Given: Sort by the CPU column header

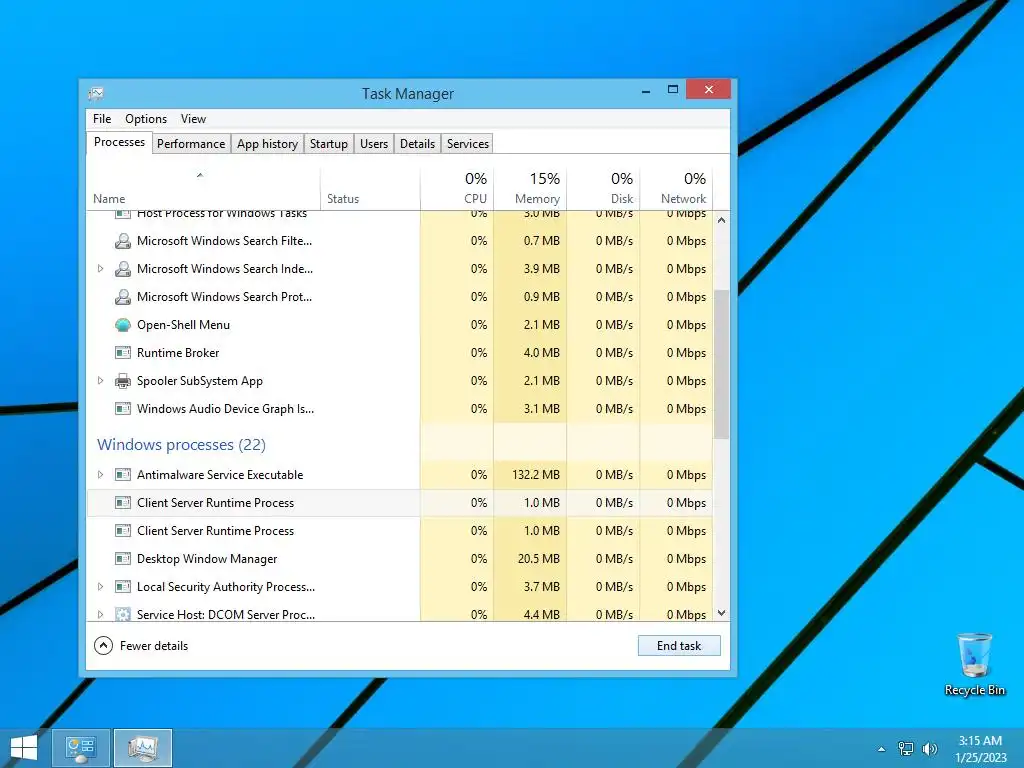Looking at the screenshot, I should pos(457,189).
